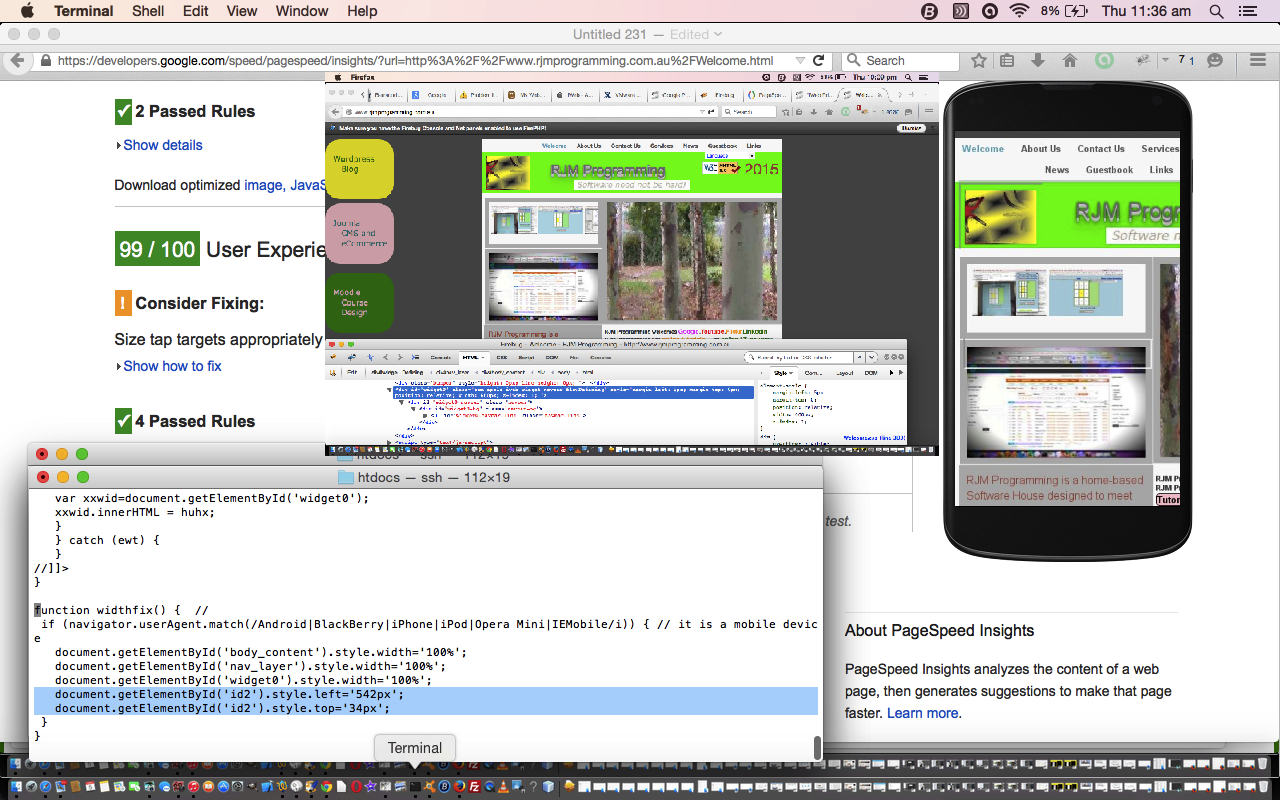Click Guestbook in the phone preview
The height and width of the screenshot is (800, 1280).
pos(1110,170)
